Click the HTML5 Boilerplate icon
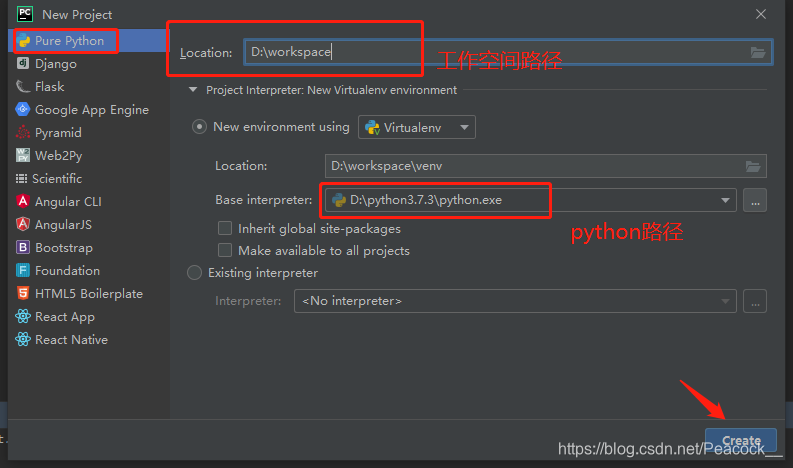Screen dimensions: 793x468 (23, 293)
